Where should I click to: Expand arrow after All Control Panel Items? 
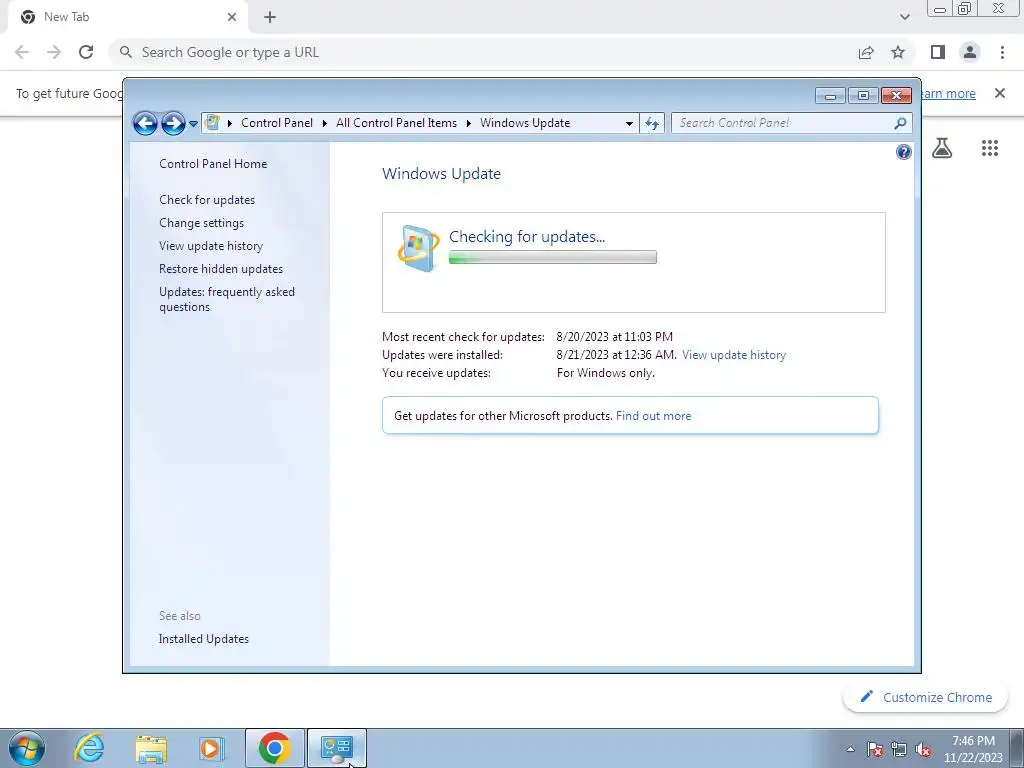(x=469, y=123)
